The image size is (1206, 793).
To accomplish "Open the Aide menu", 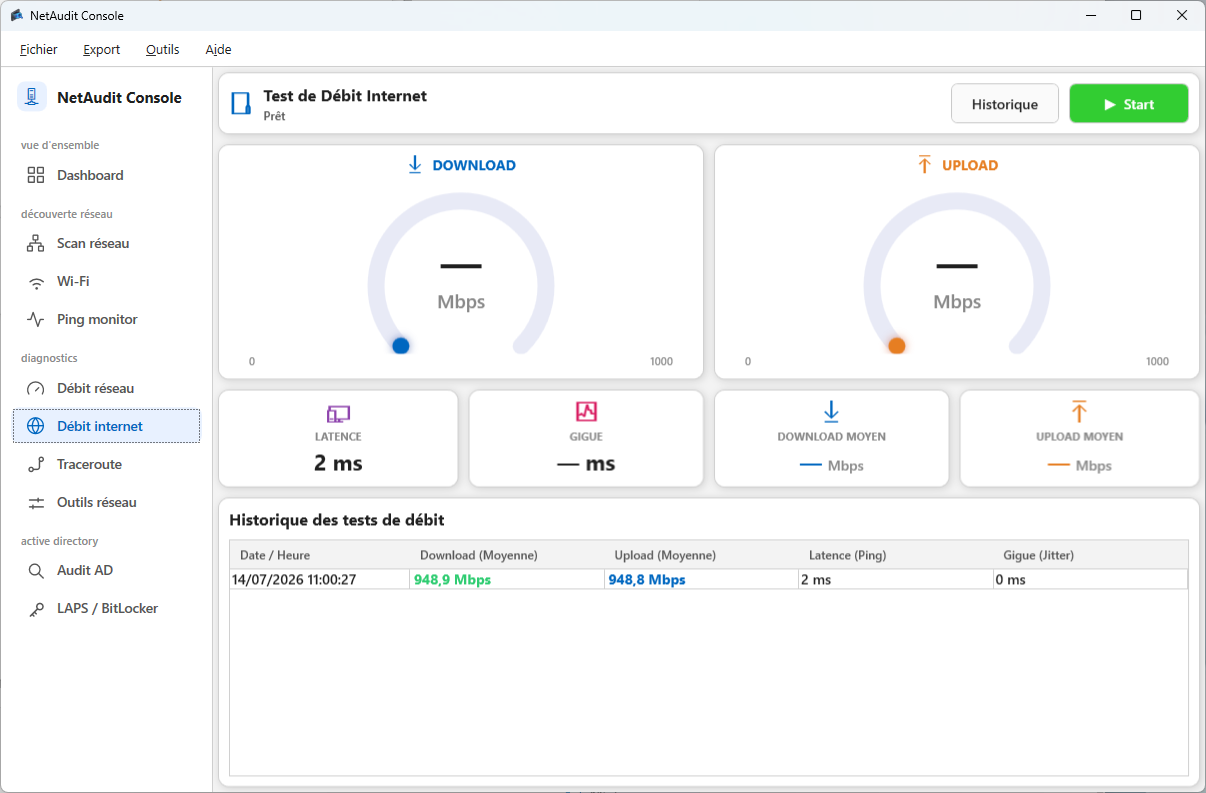I will [x=218, y=49].
